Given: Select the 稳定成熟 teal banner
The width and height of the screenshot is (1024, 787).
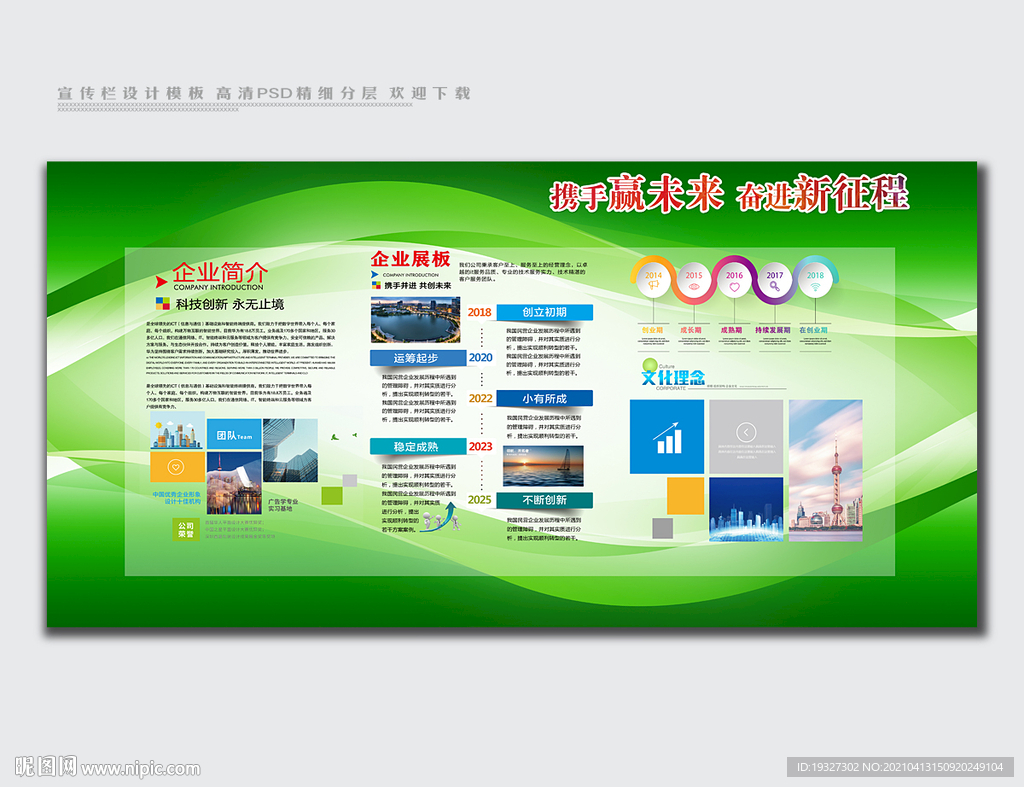Looking at the screenshot, I should click(x=417, y=447).
